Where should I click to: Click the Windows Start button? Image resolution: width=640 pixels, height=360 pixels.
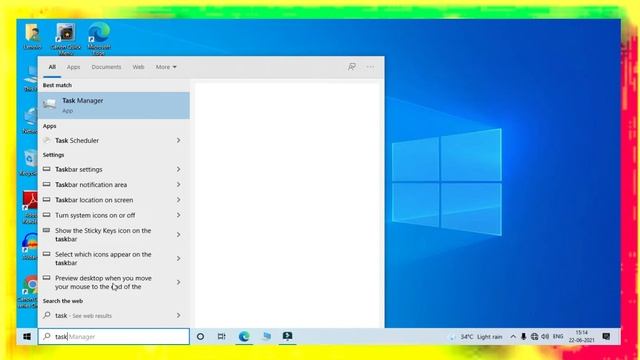pyautogui.click(x=27, y=336)
